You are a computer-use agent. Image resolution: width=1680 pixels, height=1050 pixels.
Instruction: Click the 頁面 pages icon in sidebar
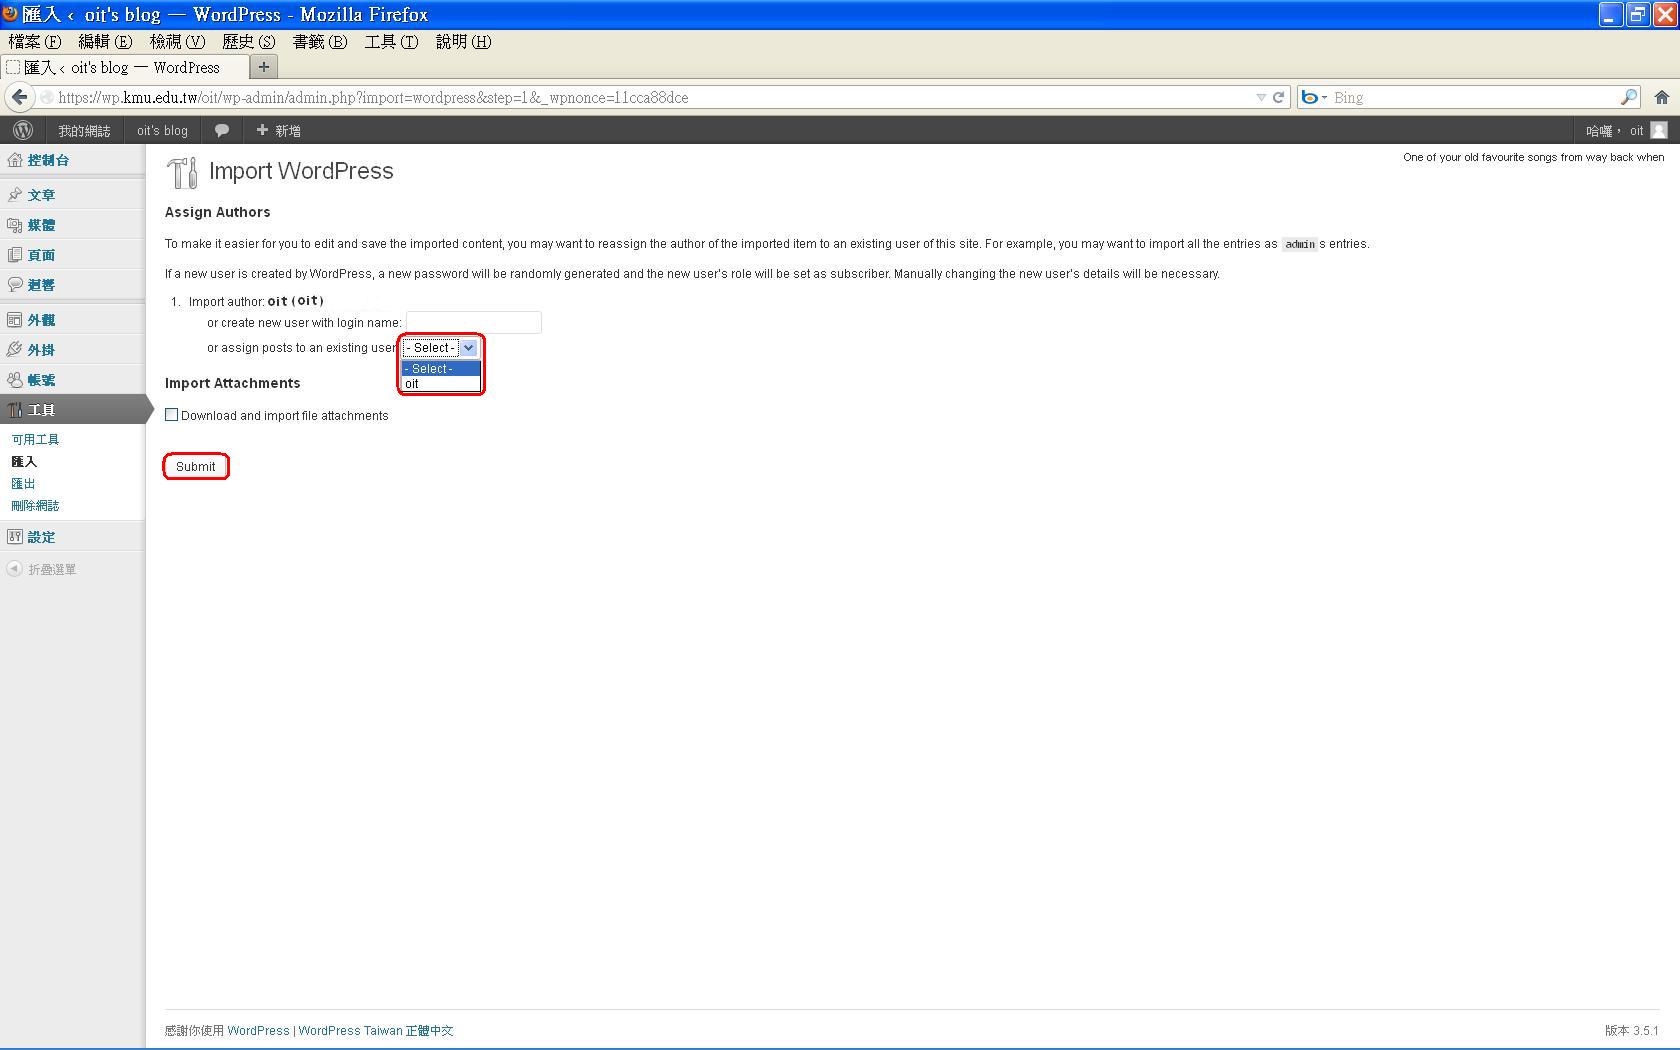click(14, 255)
